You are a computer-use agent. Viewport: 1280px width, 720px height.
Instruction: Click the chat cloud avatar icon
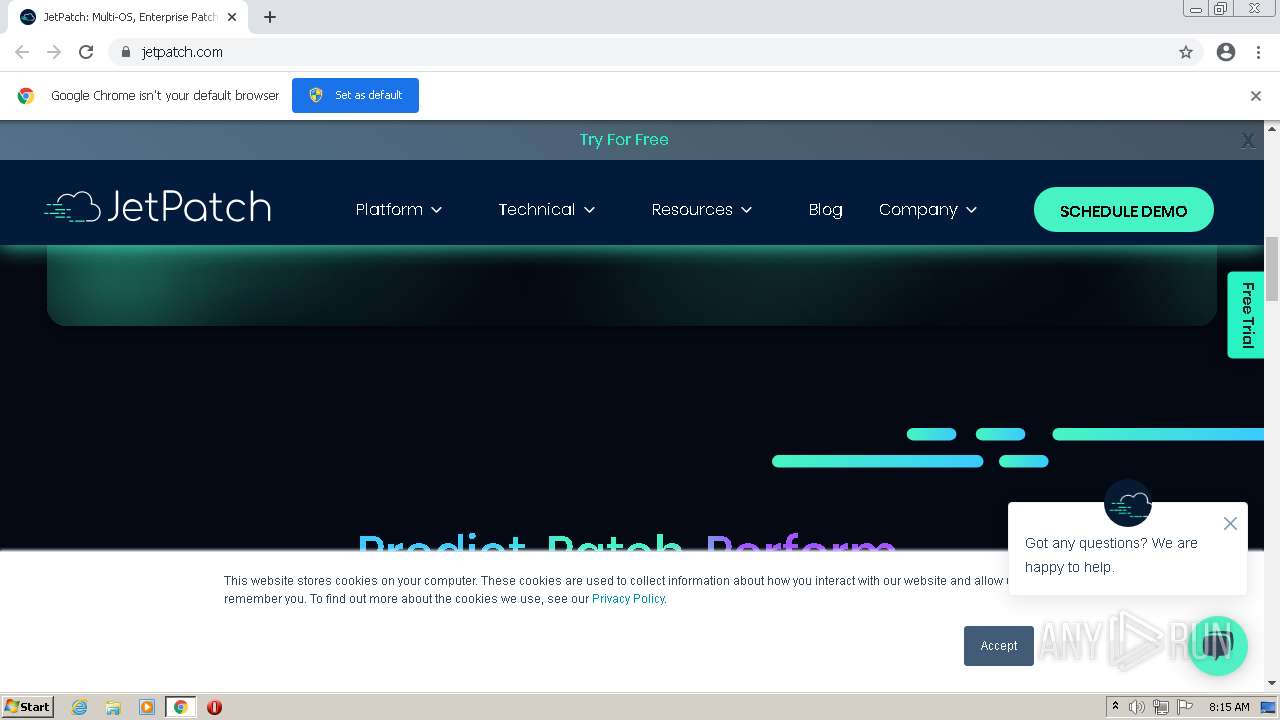(1128, 503)
